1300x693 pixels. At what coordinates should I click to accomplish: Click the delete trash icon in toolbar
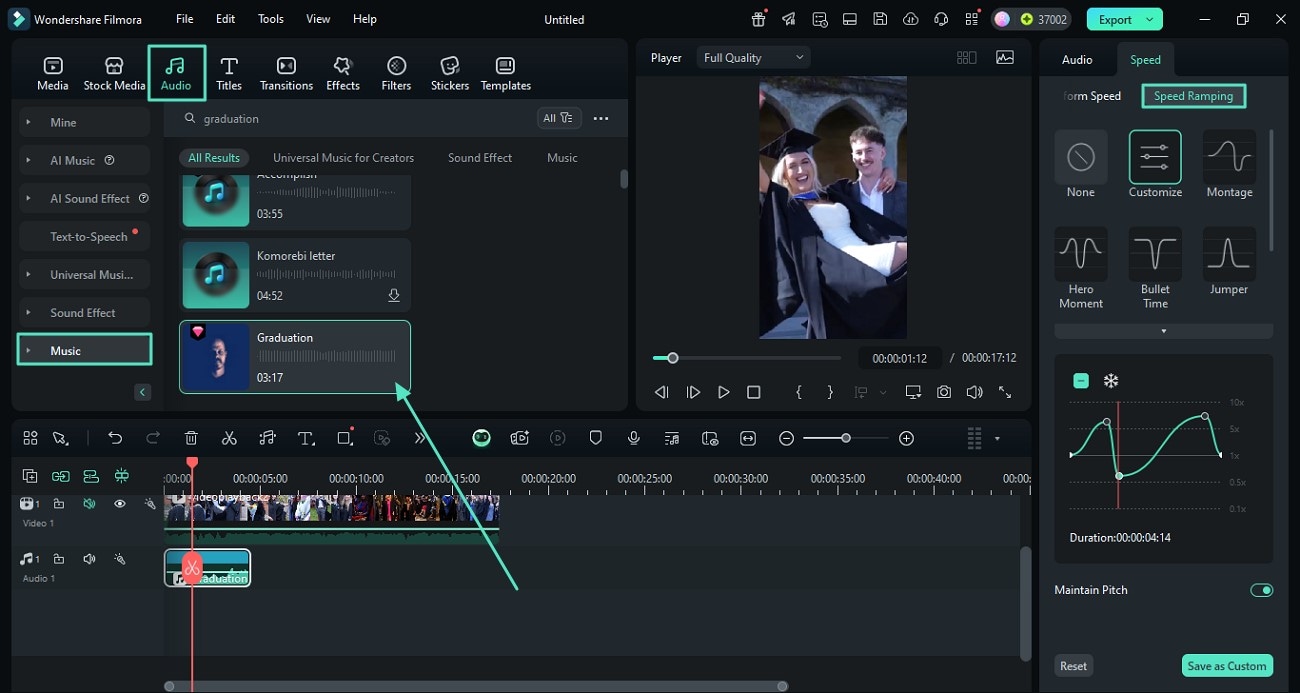click(191, 438)
